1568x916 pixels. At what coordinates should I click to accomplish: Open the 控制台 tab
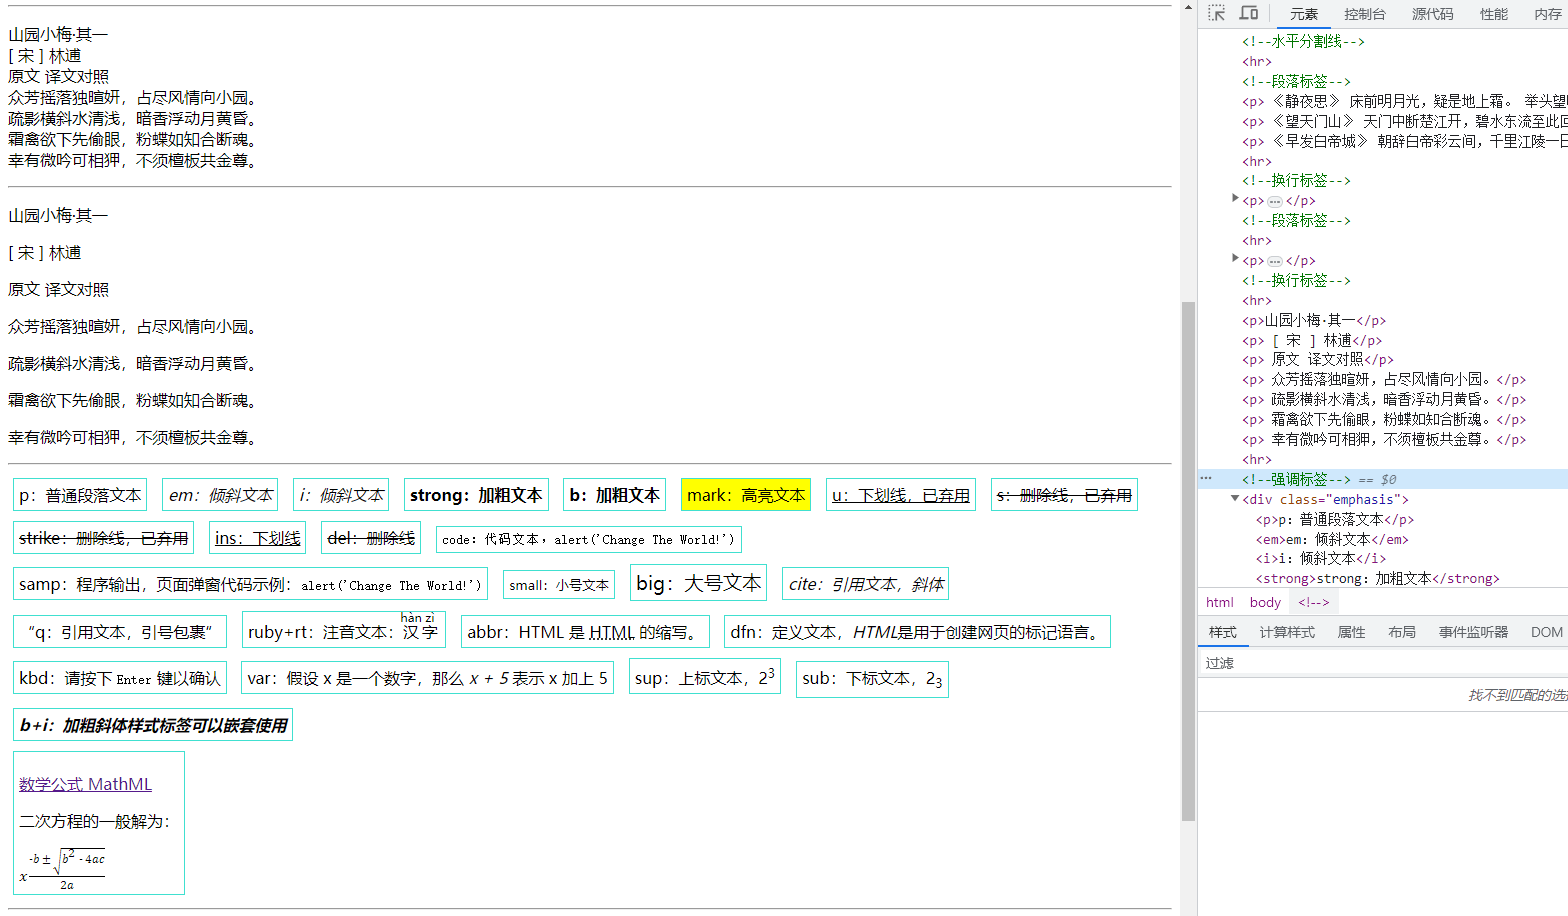click(1365, 14)
